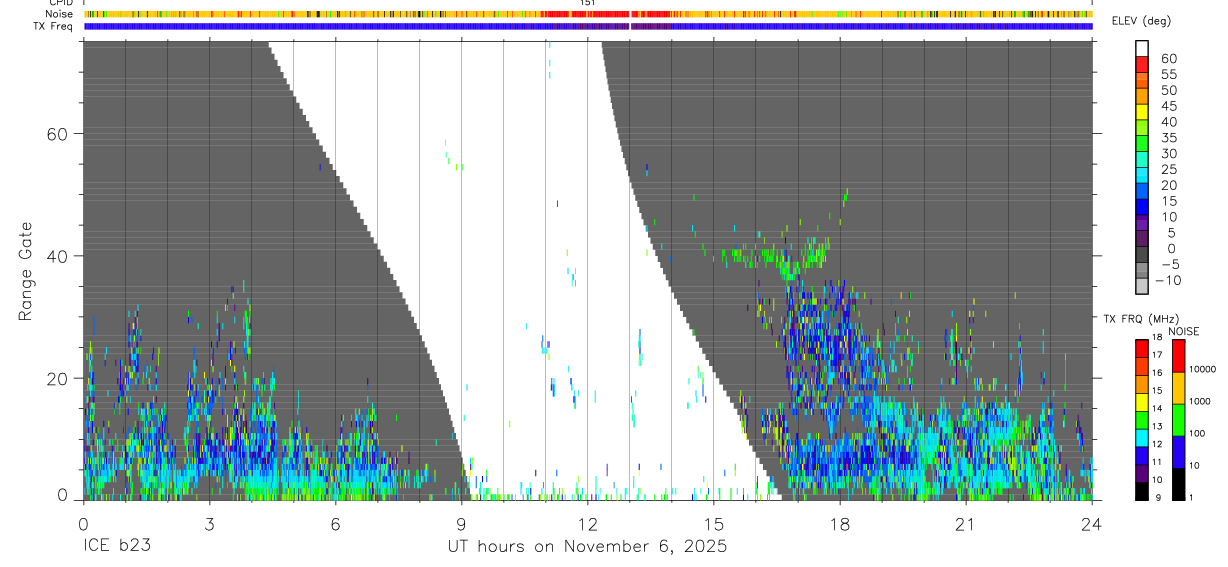Click 'UT hours on November 6, 2025' axis title
1228x567 pixels.
(x=587, y=547)
